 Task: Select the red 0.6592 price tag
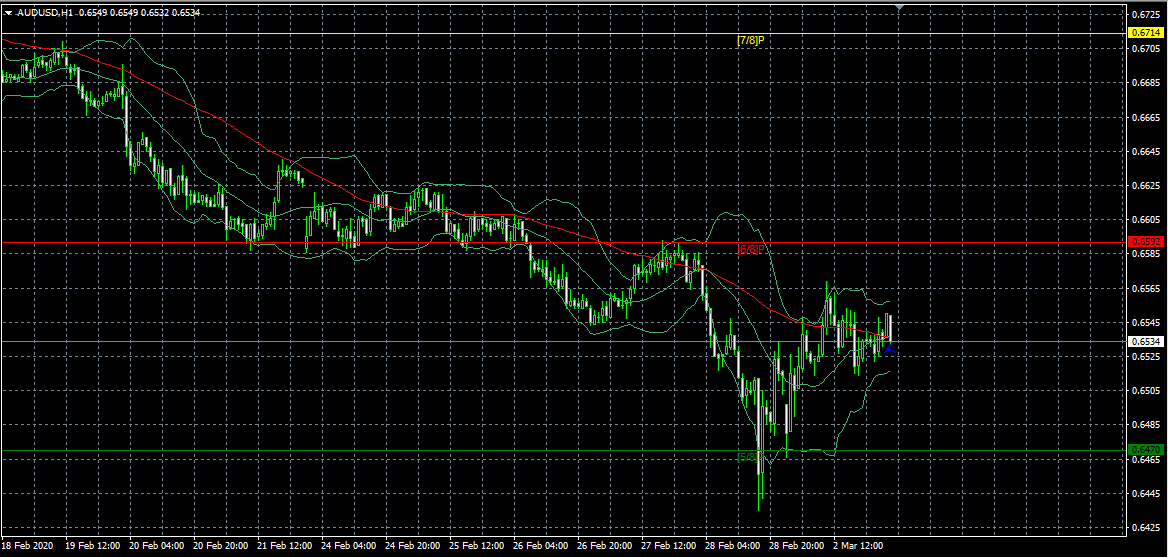[x=1146, y=242]
